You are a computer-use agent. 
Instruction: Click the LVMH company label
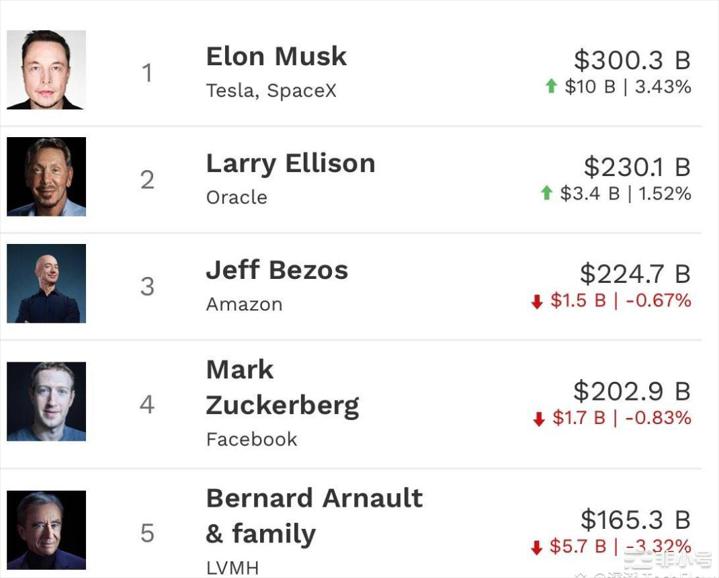[x=232, y=567]
